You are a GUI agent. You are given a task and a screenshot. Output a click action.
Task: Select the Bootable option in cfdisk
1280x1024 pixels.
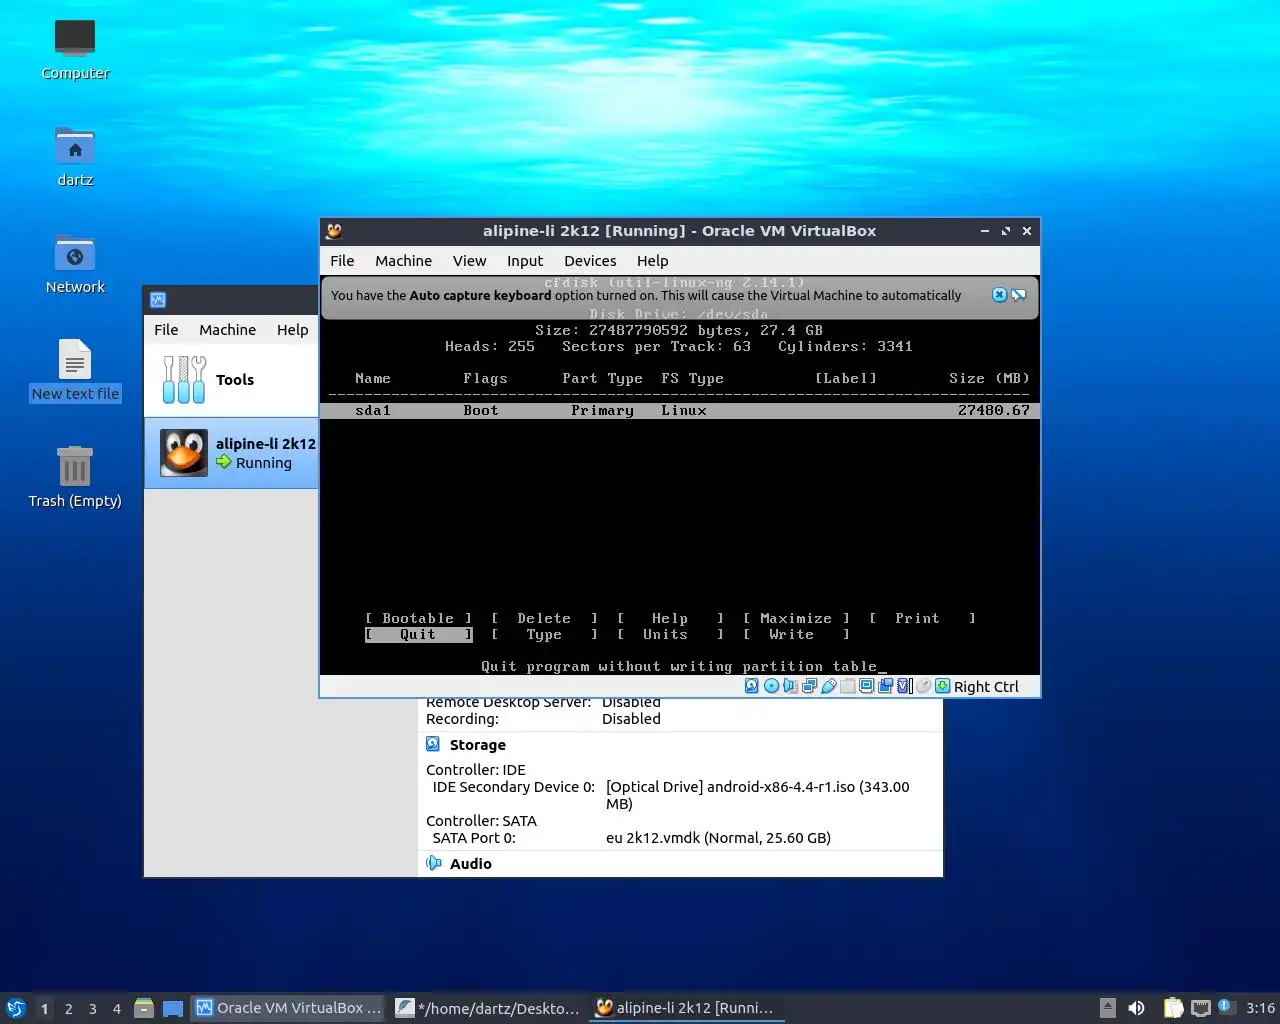pyautogui.click(x=418, y=619)
